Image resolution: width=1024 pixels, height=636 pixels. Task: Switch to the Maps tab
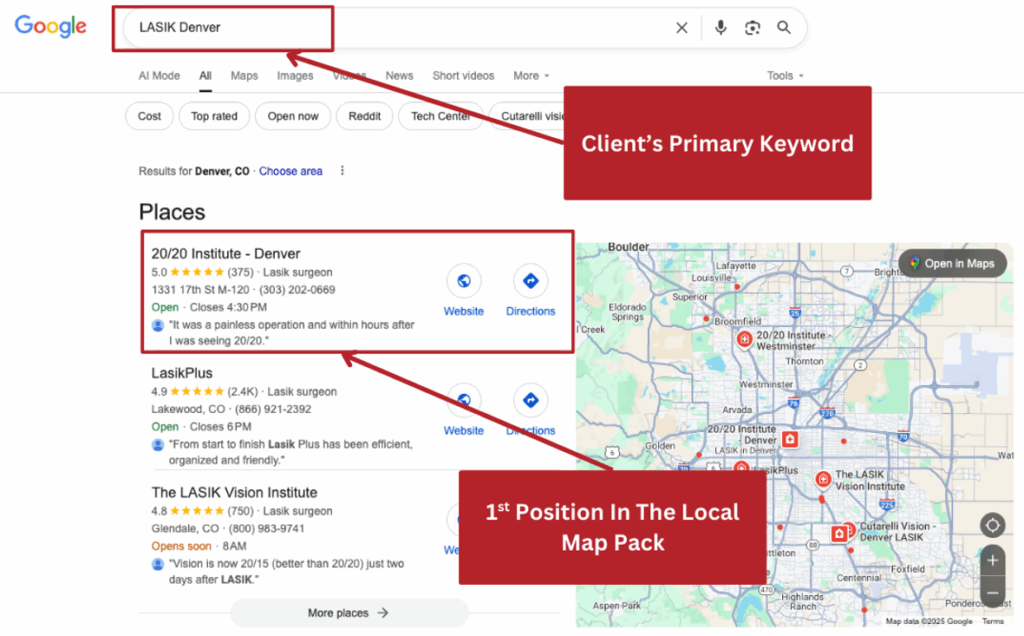tap(244, 76)
